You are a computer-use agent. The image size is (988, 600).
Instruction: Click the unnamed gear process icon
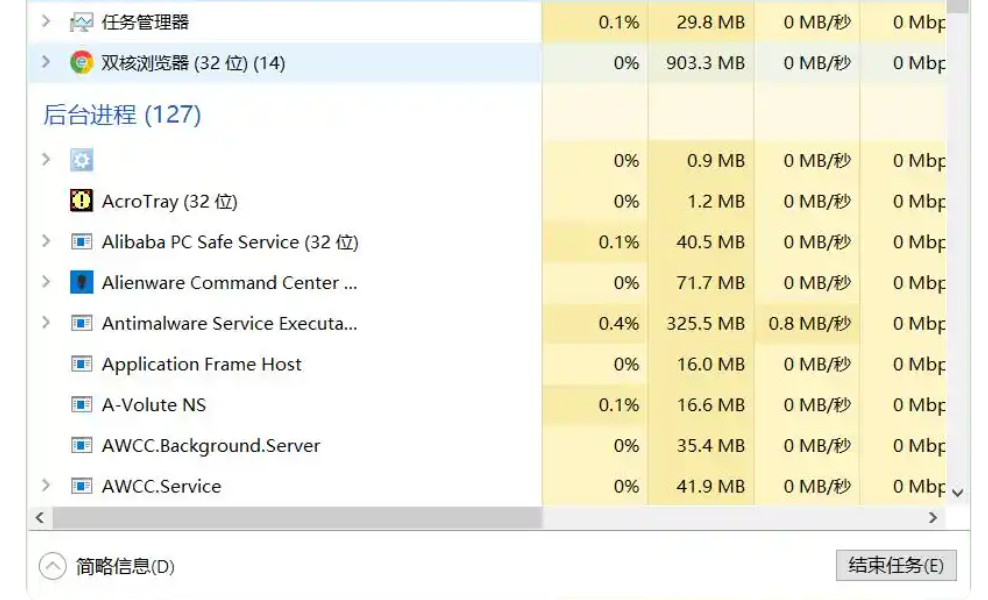tap(82, 160)
